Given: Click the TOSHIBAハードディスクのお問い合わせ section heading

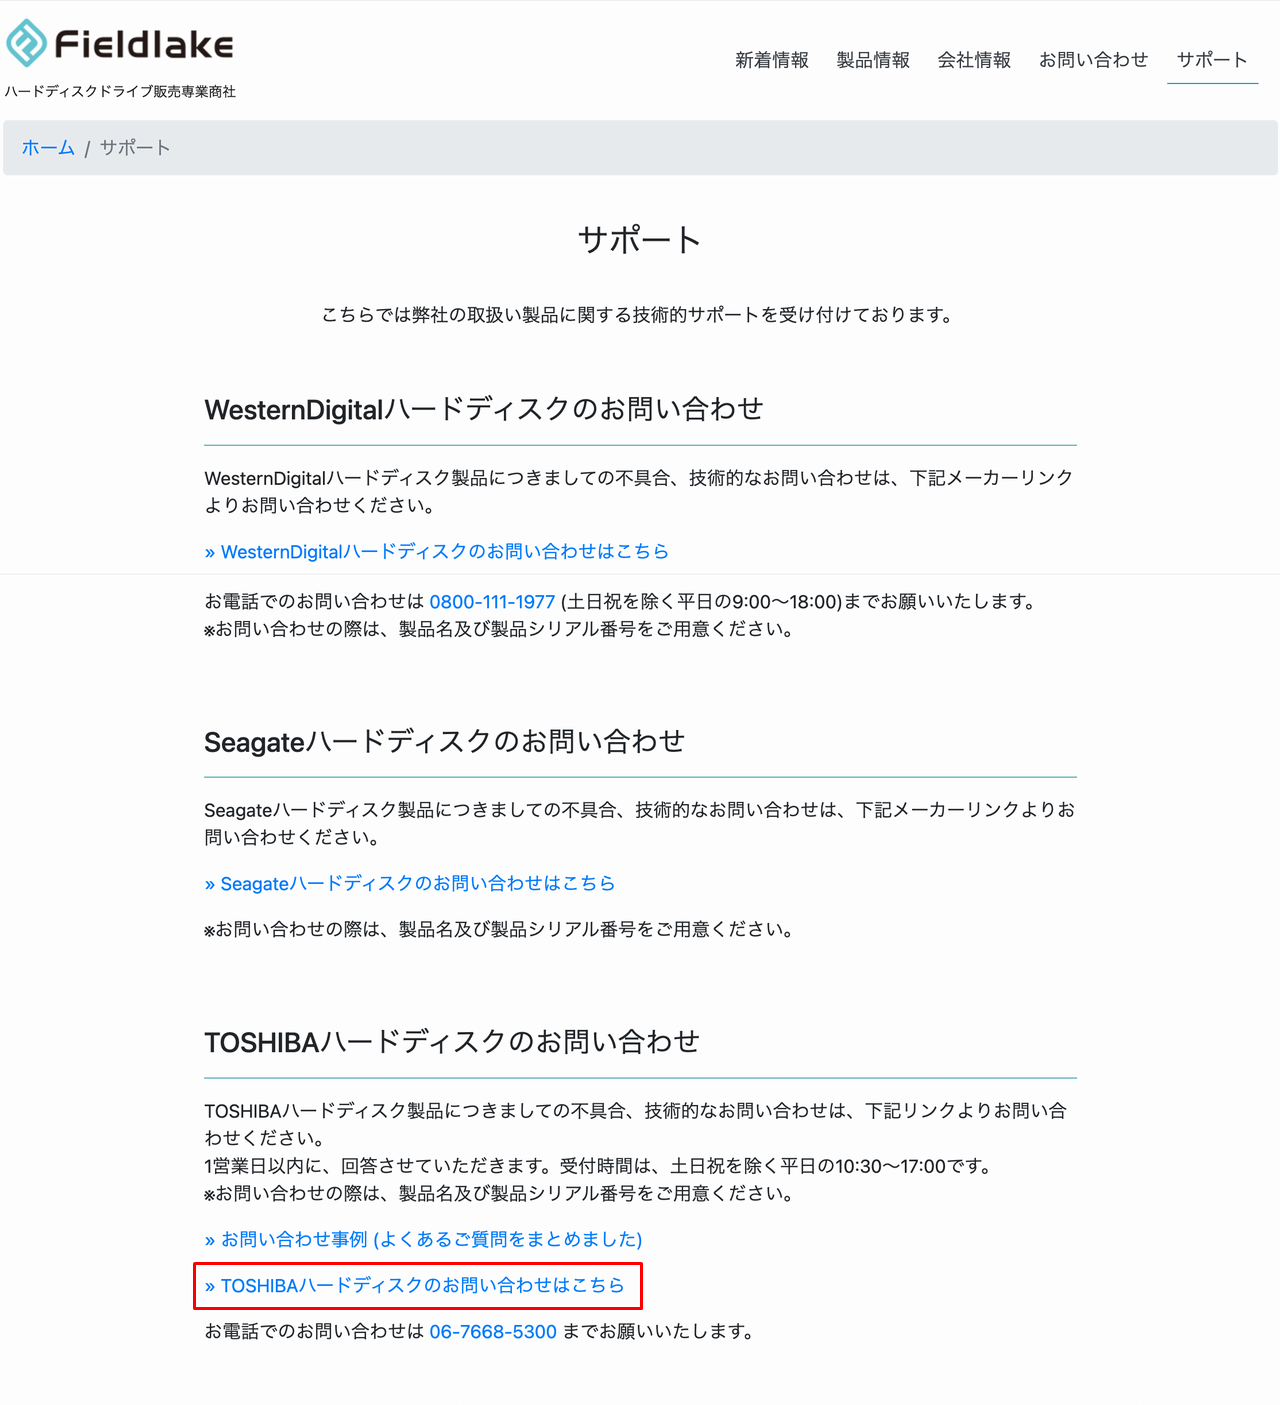Looking at the screenshot, I should tap(452, 1043).
